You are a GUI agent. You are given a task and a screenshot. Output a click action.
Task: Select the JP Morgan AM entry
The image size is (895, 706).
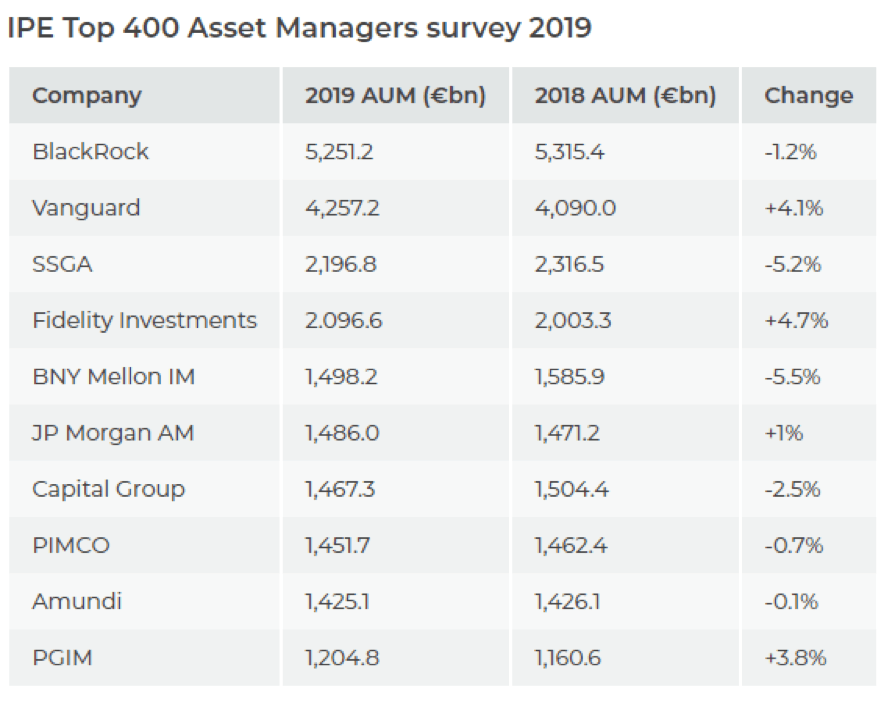pos(113,433)
